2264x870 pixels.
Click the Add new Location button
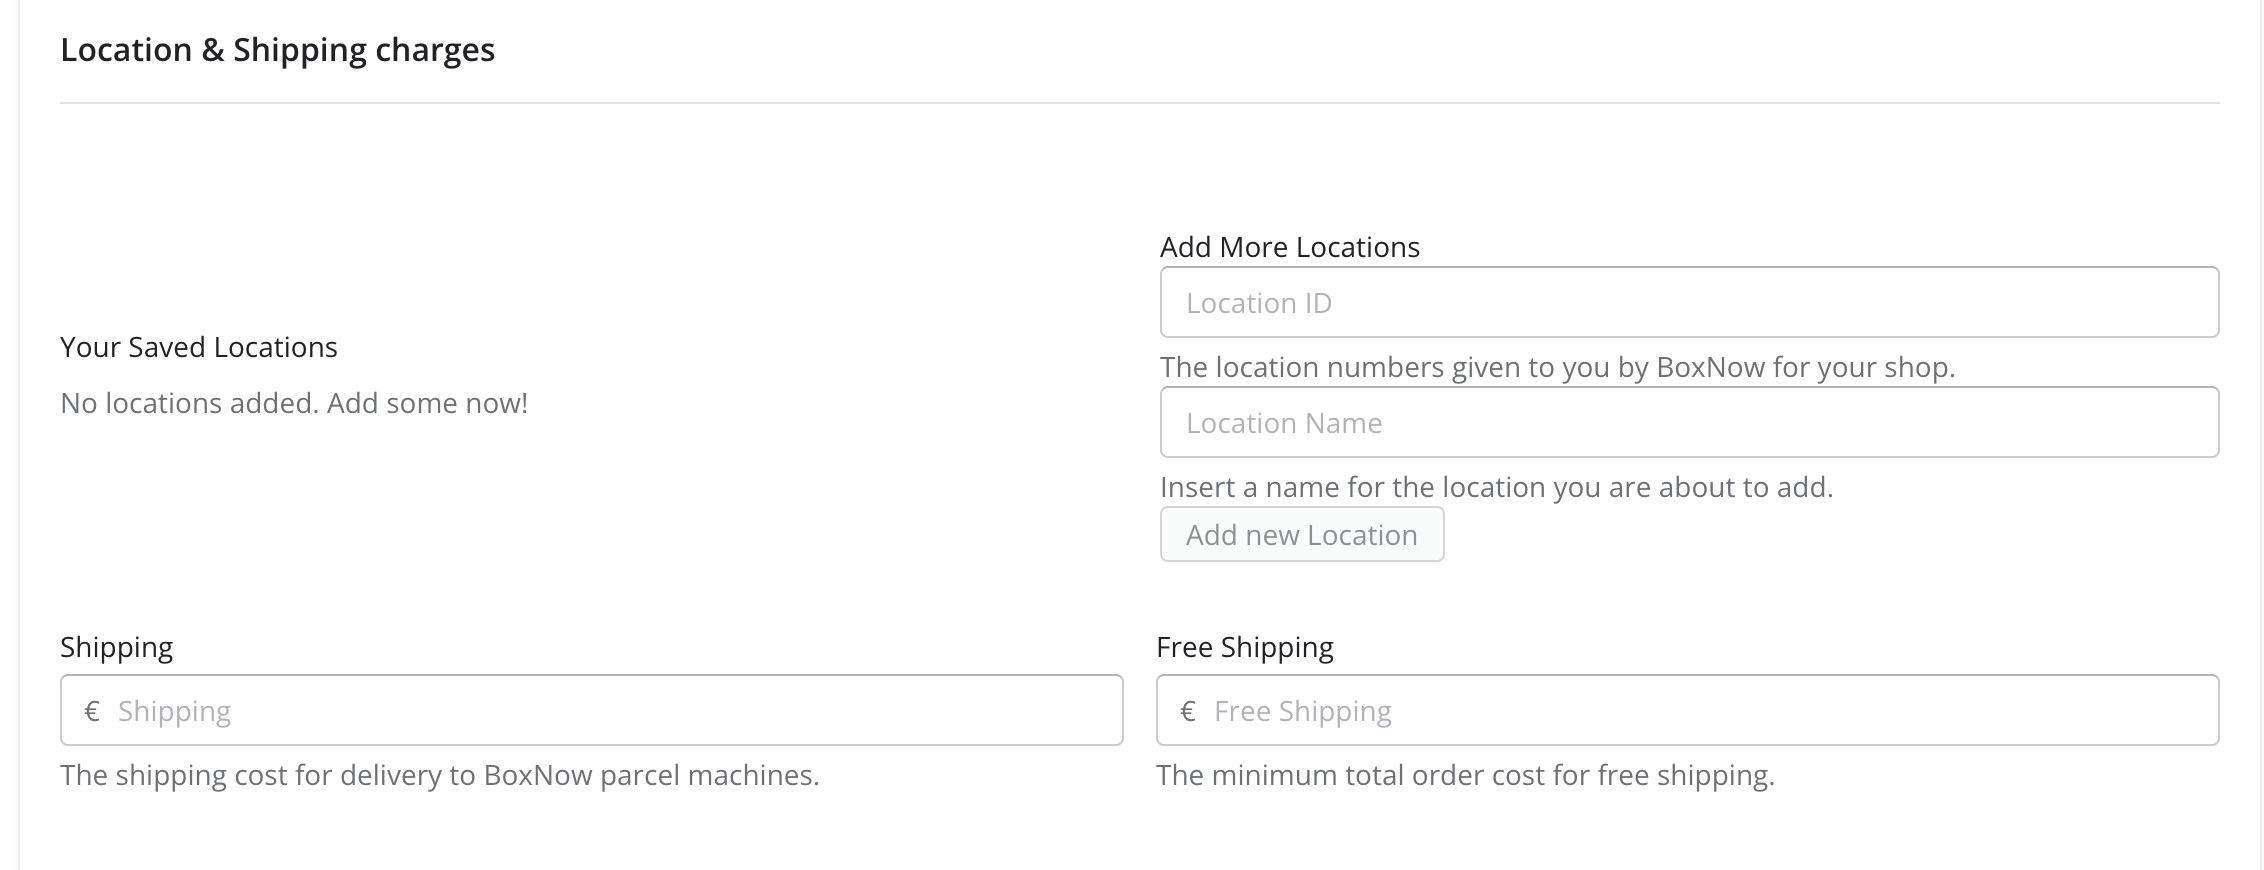click(x=1302, y=534)
